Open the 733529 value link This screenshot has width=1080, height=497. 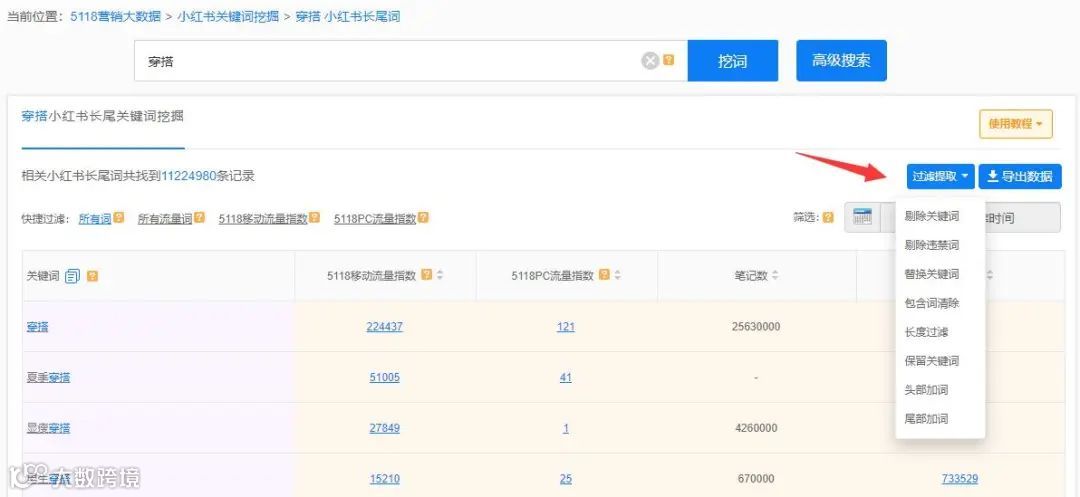[x=959, y=479]
